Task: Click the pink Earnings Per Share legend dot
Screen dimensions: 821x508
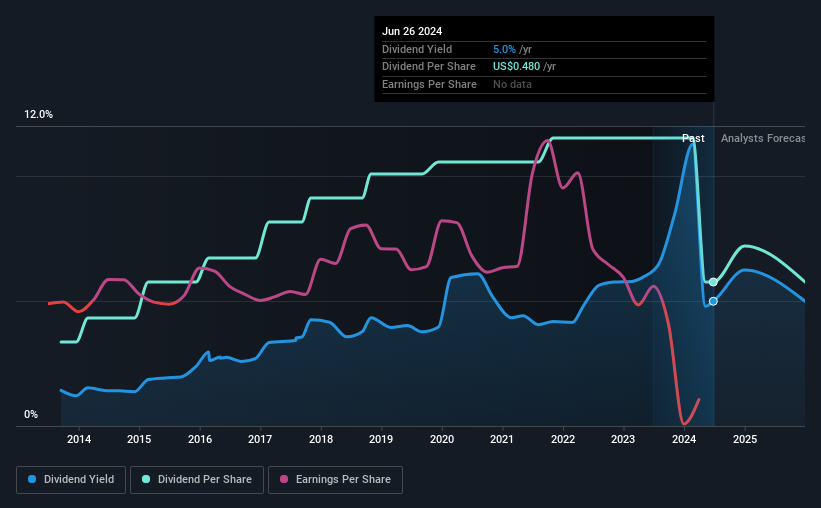Action: 284,479
